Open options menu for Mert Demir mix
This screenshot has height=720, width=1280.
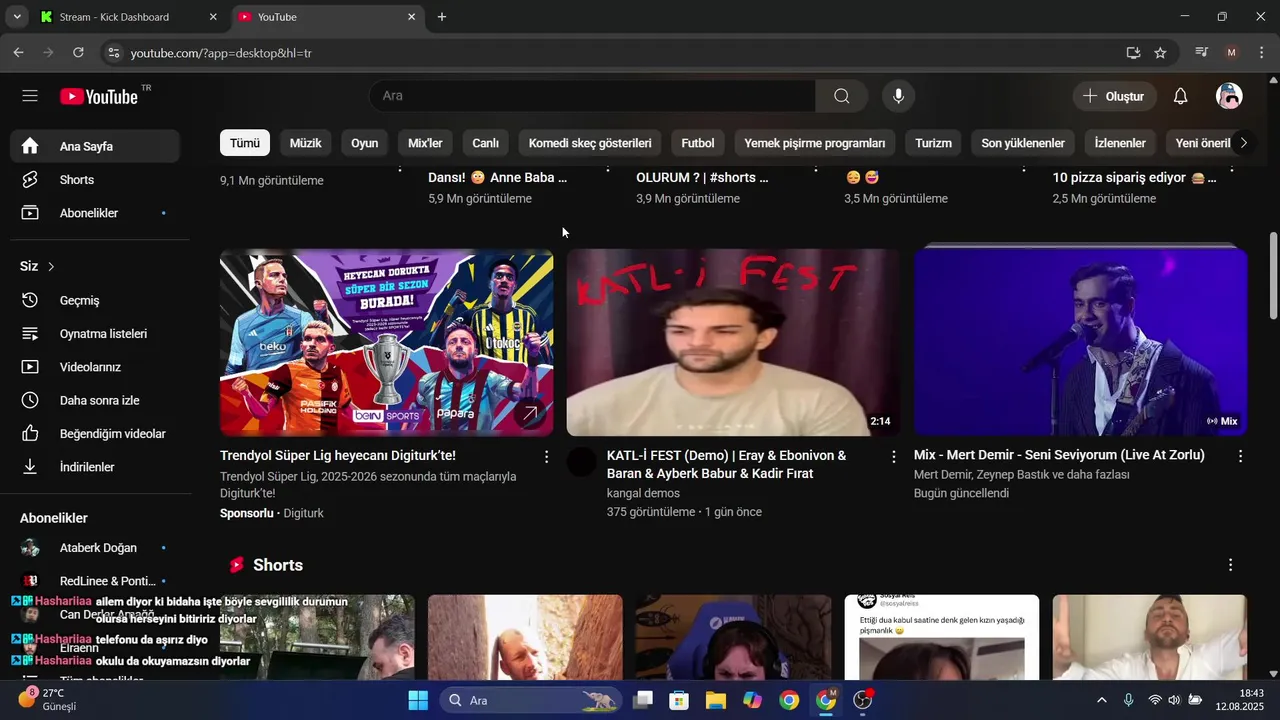[x=1240, y=456]
